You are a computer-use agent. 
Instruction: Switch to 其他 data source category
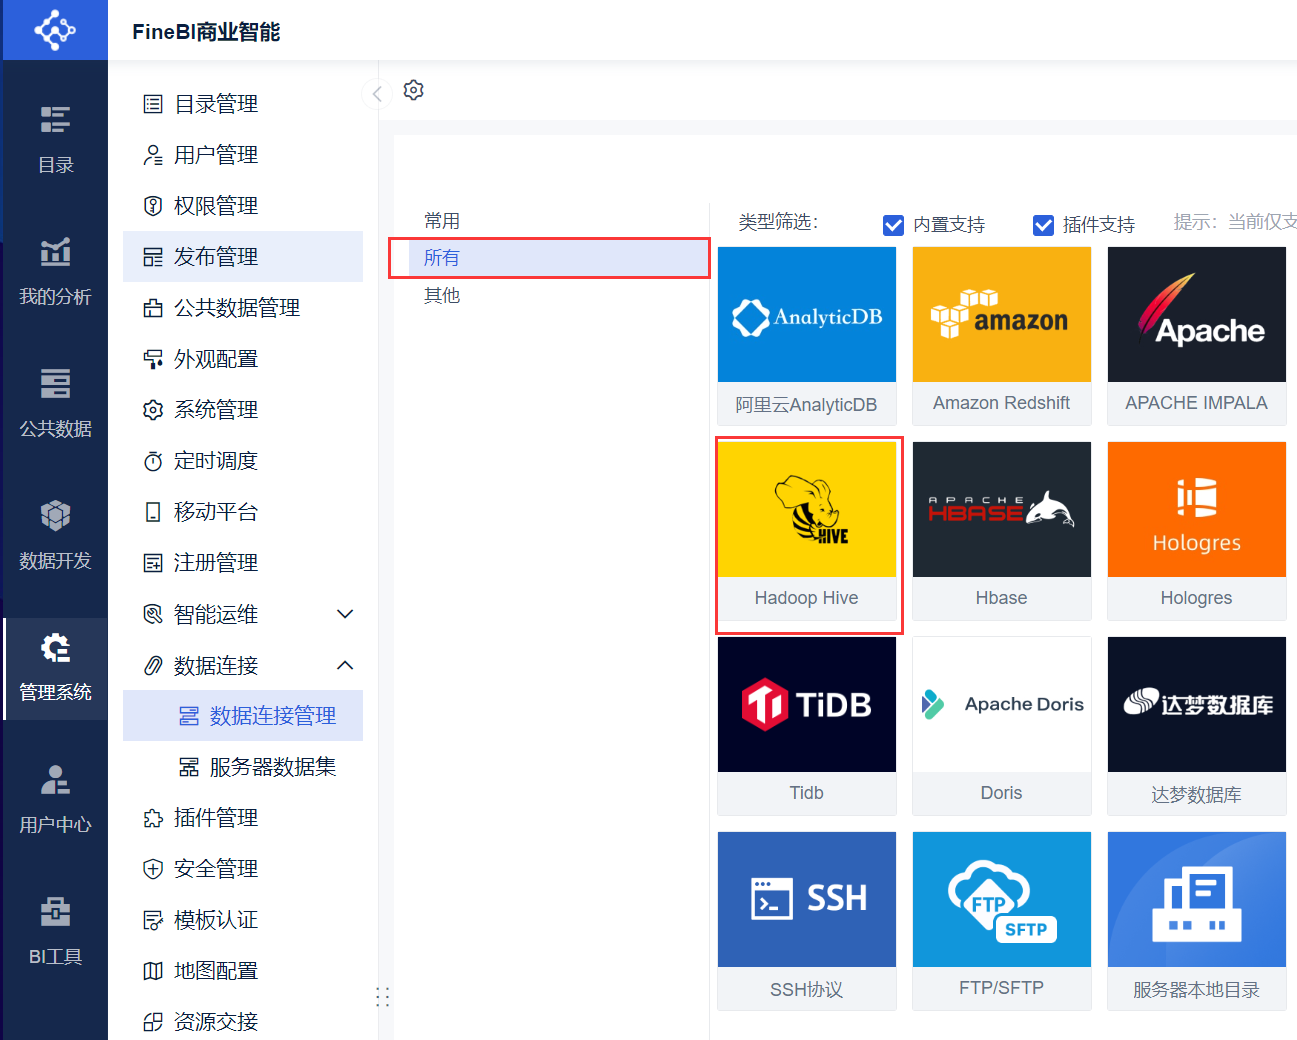pyautogui.click(x=558, y=295)
